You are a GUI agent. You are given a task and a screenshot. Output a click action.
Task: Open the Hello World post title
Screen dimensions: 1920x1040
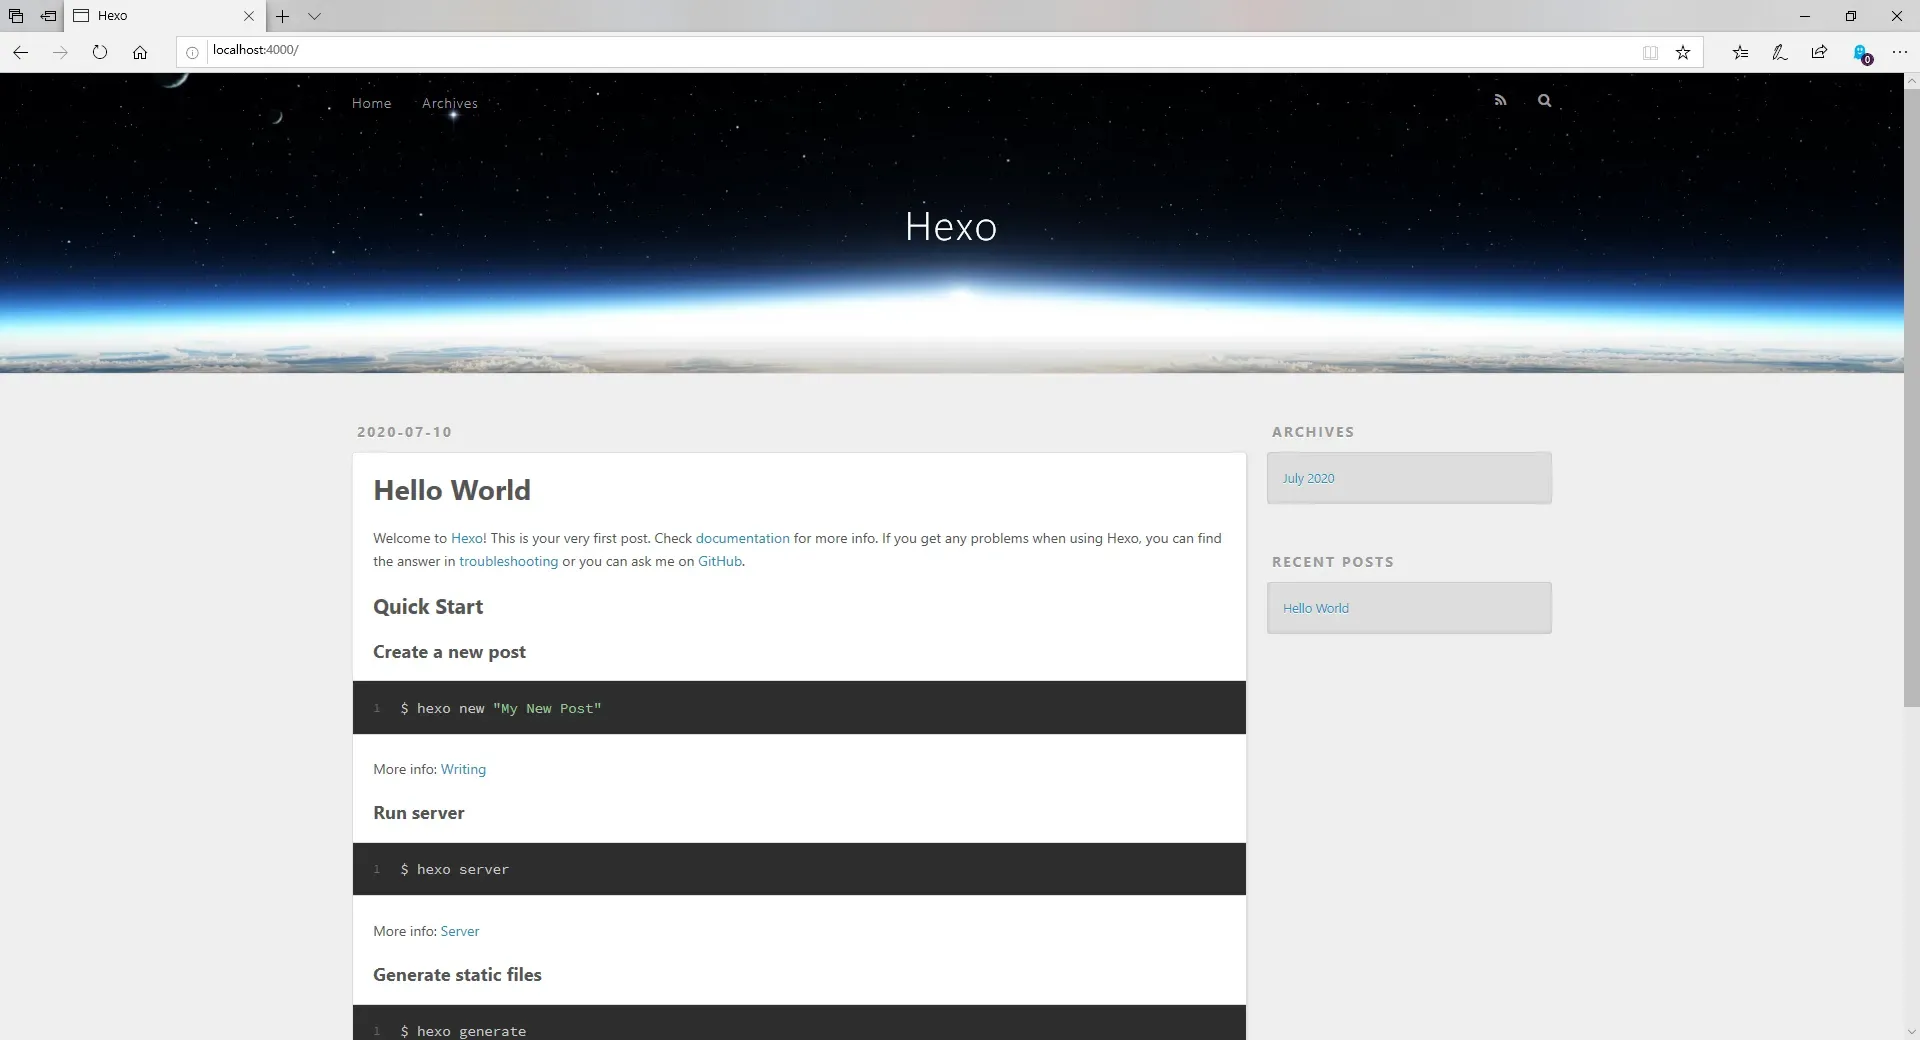point(452,490)
